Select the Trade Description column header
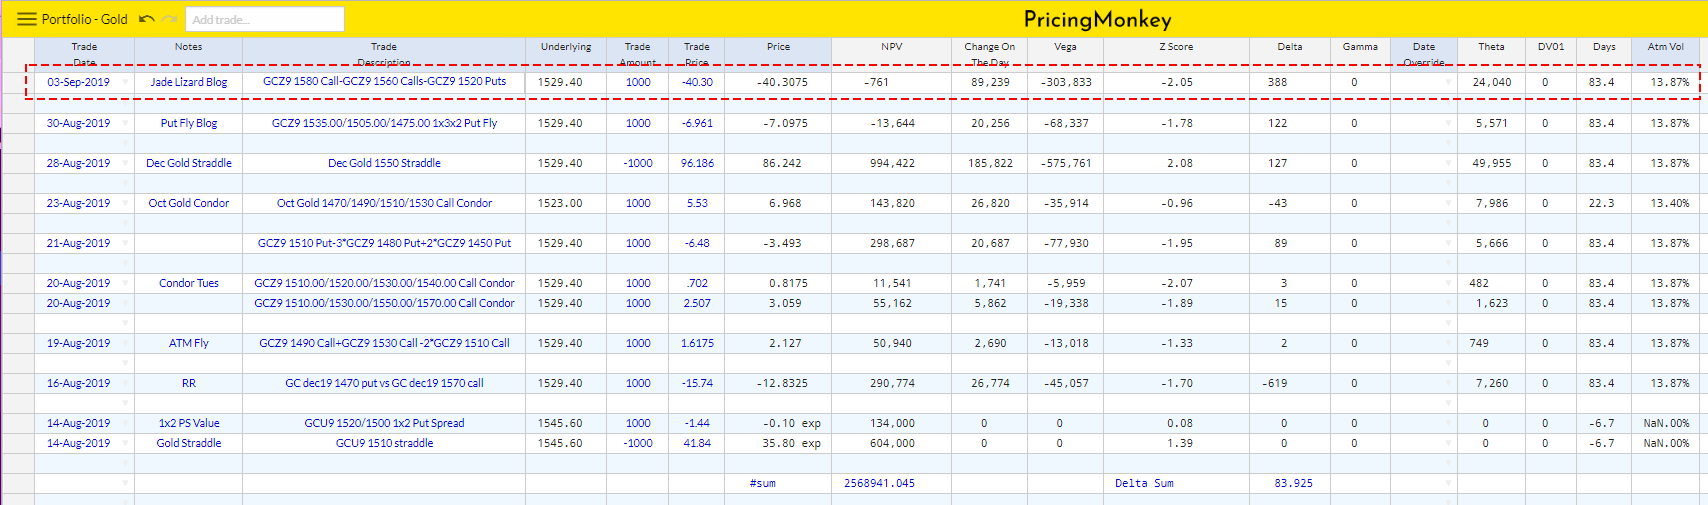Viewport: 1708px width, 505px height. pos(384,53)
